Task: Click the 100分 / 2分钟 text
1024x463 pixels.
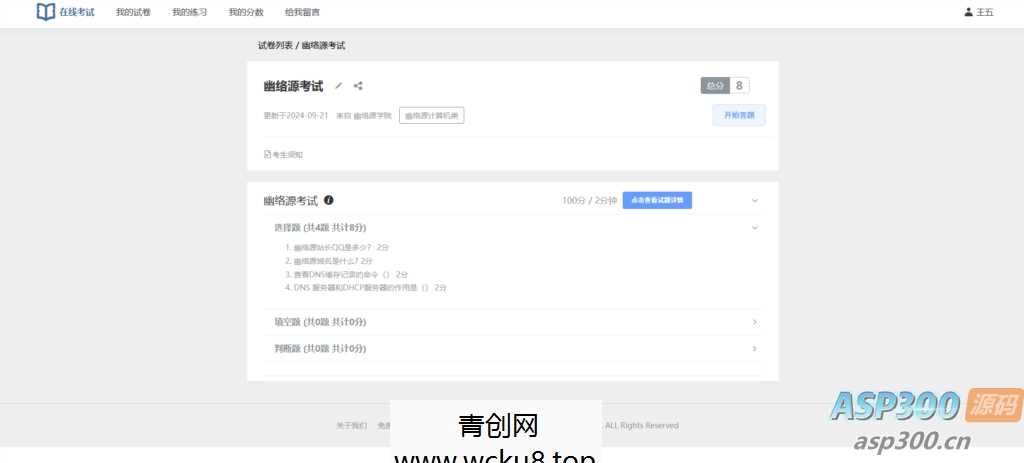Action: [x=589, y=200]
